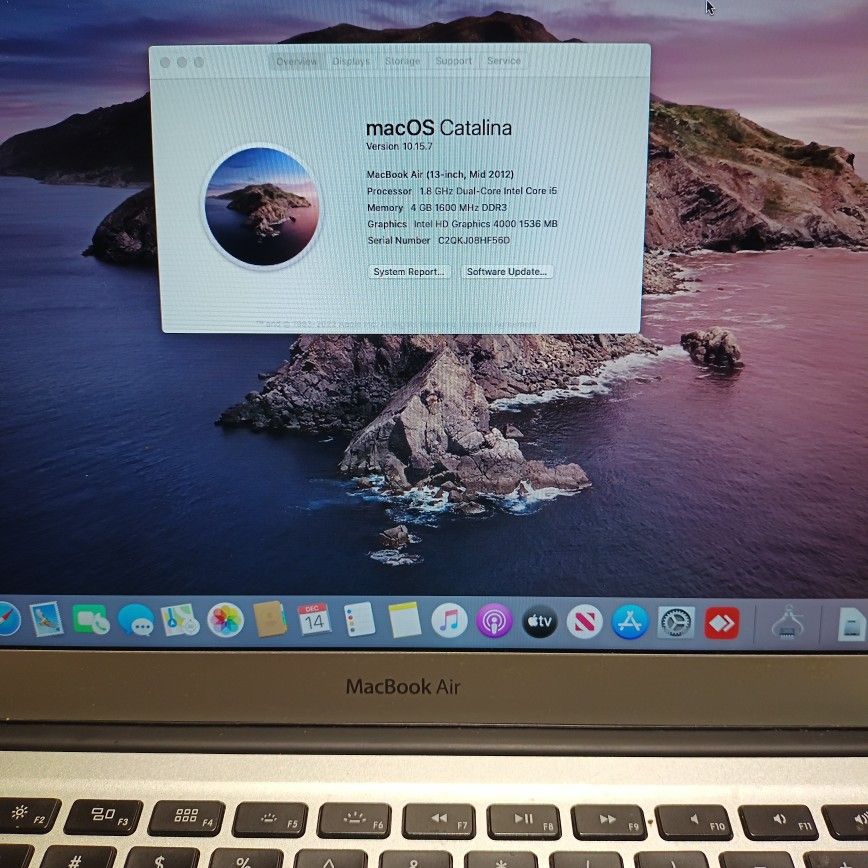Click the Software Update... button
The width and height of the screenshot is (868, 868).
click(x=507, y=272)
